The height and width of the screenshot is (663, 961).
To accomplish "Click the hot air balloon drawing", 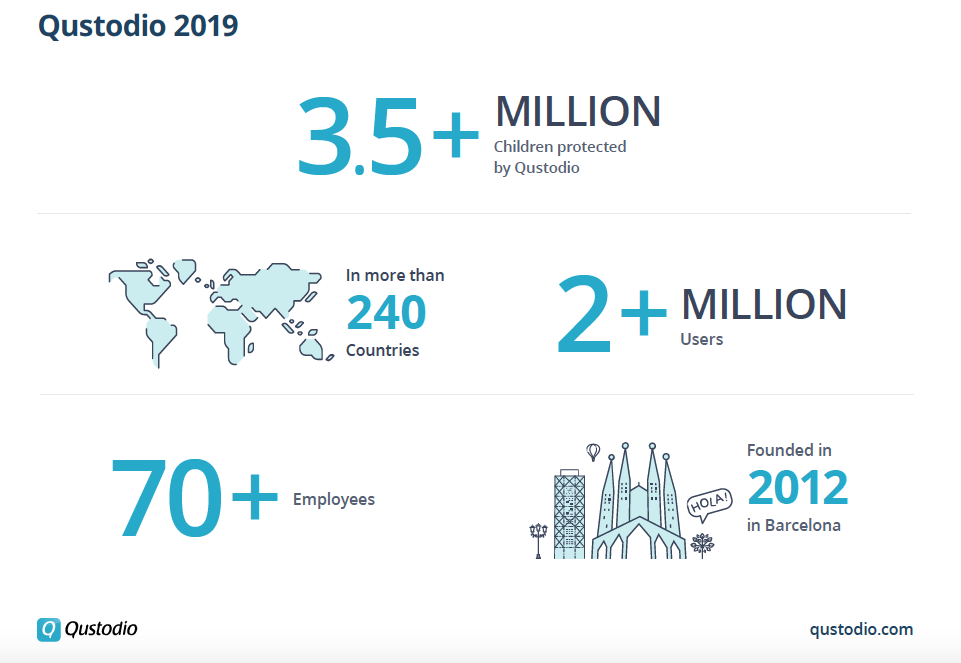I will (593, 452).
